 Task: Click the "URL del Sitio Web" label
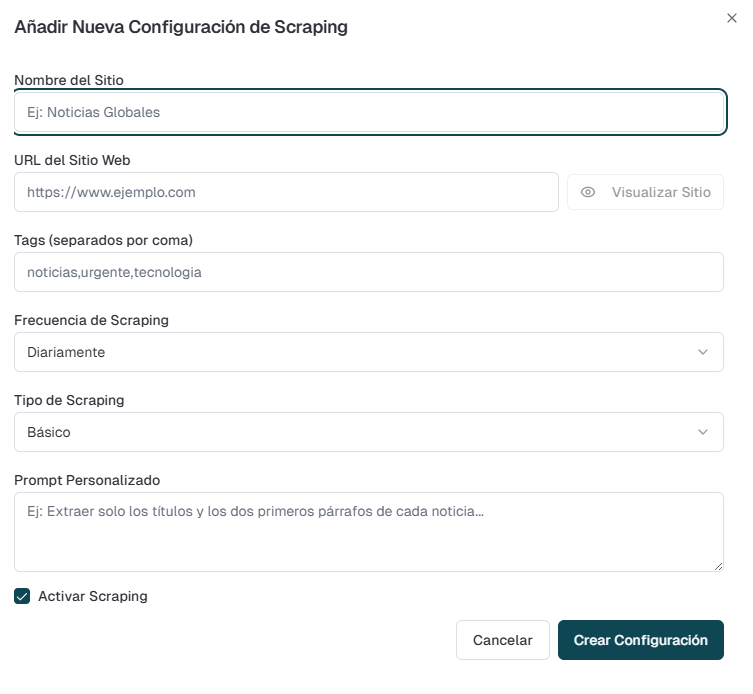72,160
